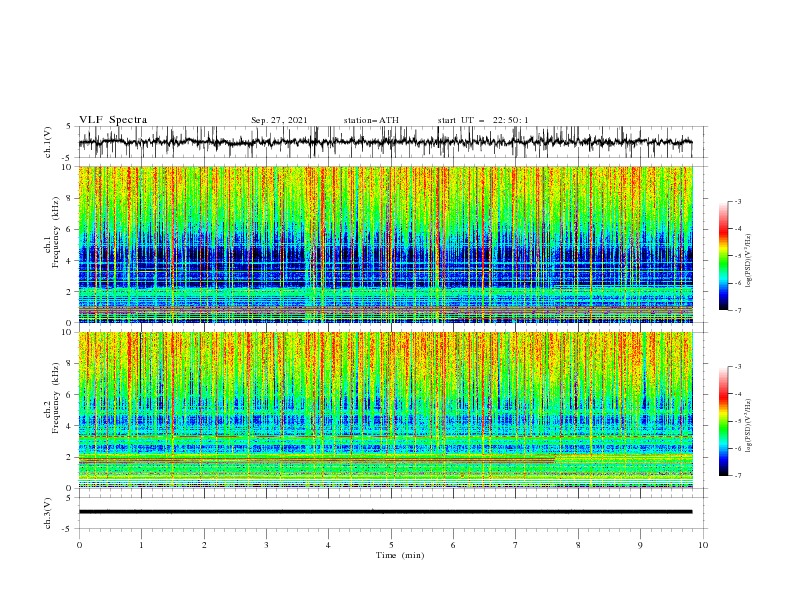Click time-axis tick label "7"
This screenshot has height=612, width=792.
(516, 545)
